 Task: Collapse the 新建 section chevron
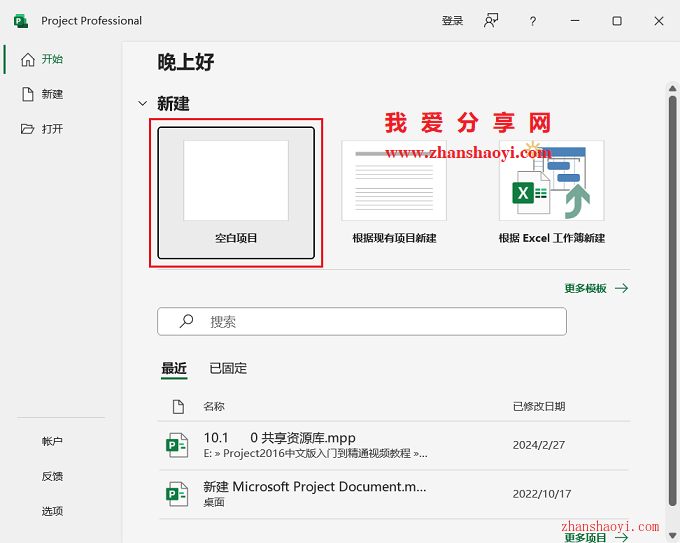pyautogui.click(x=142, y=104)
